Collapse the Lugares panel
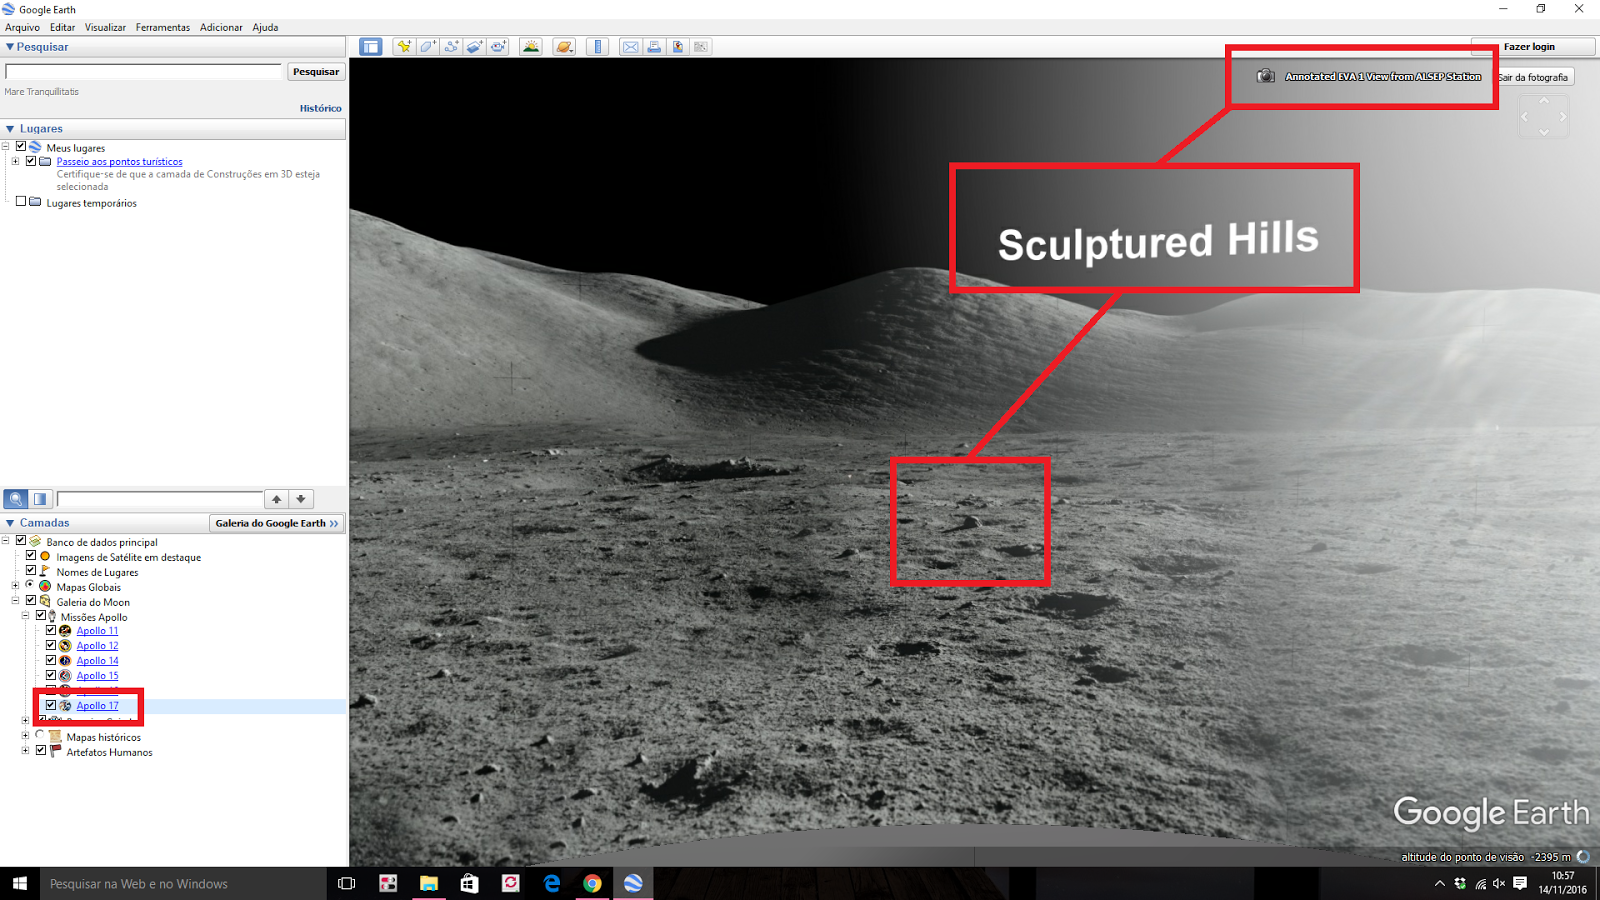Image resolution: width=1600 pixels, height=900 pixels. click(x=10, y=129)
